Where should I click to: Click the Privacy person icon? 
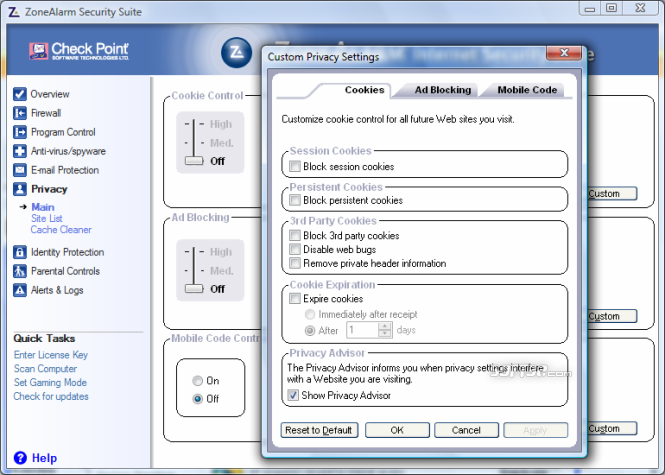pyautogui.click(x=20, y=189)
